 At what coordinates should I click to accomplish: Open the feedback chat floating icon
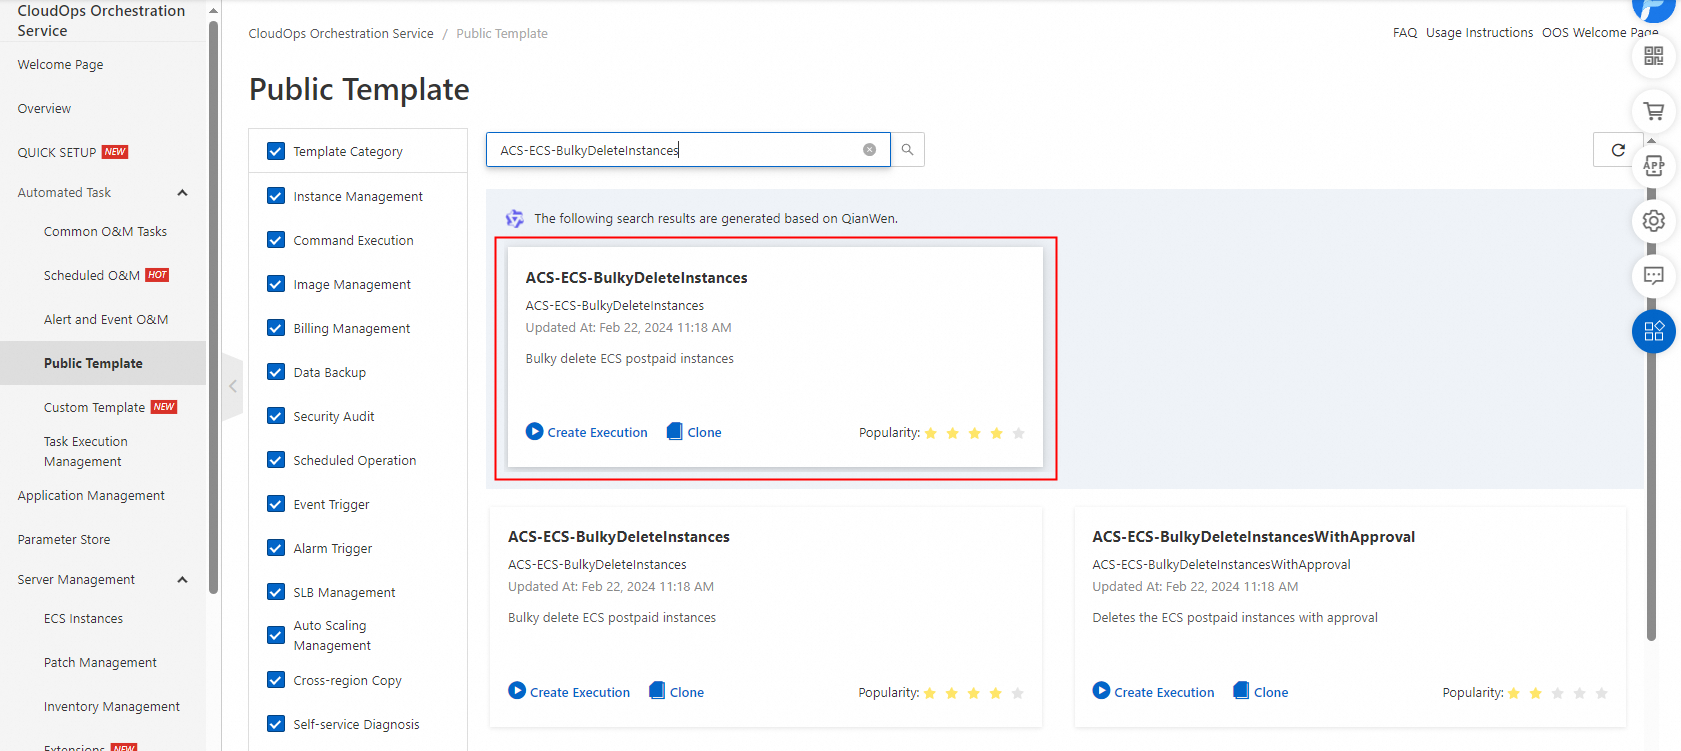point(1654,276)
